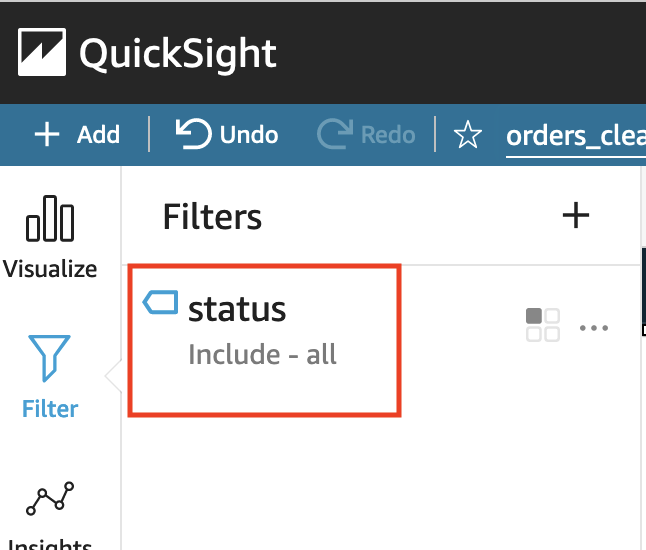
Task: Bookmark analysis with the star icon
Action: [468, 135]
